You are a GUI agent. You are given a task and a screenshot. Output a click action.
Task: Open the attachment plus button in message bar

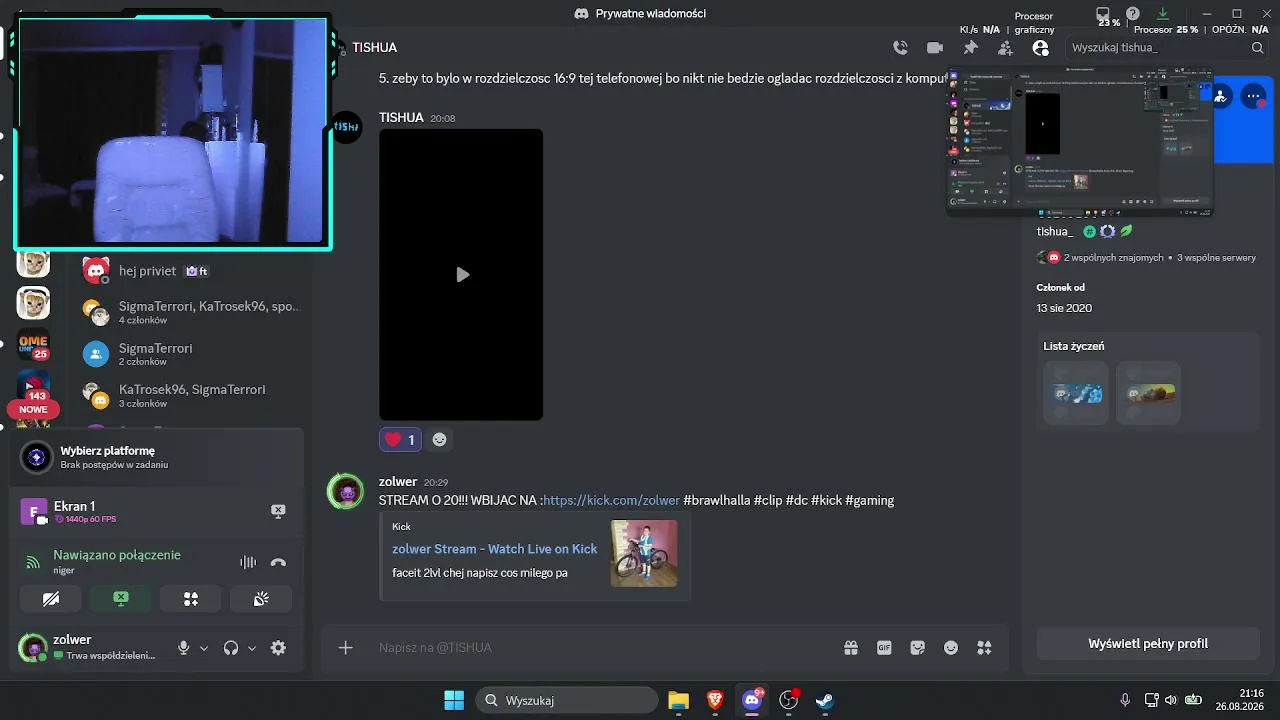click(x=345, y=648)
